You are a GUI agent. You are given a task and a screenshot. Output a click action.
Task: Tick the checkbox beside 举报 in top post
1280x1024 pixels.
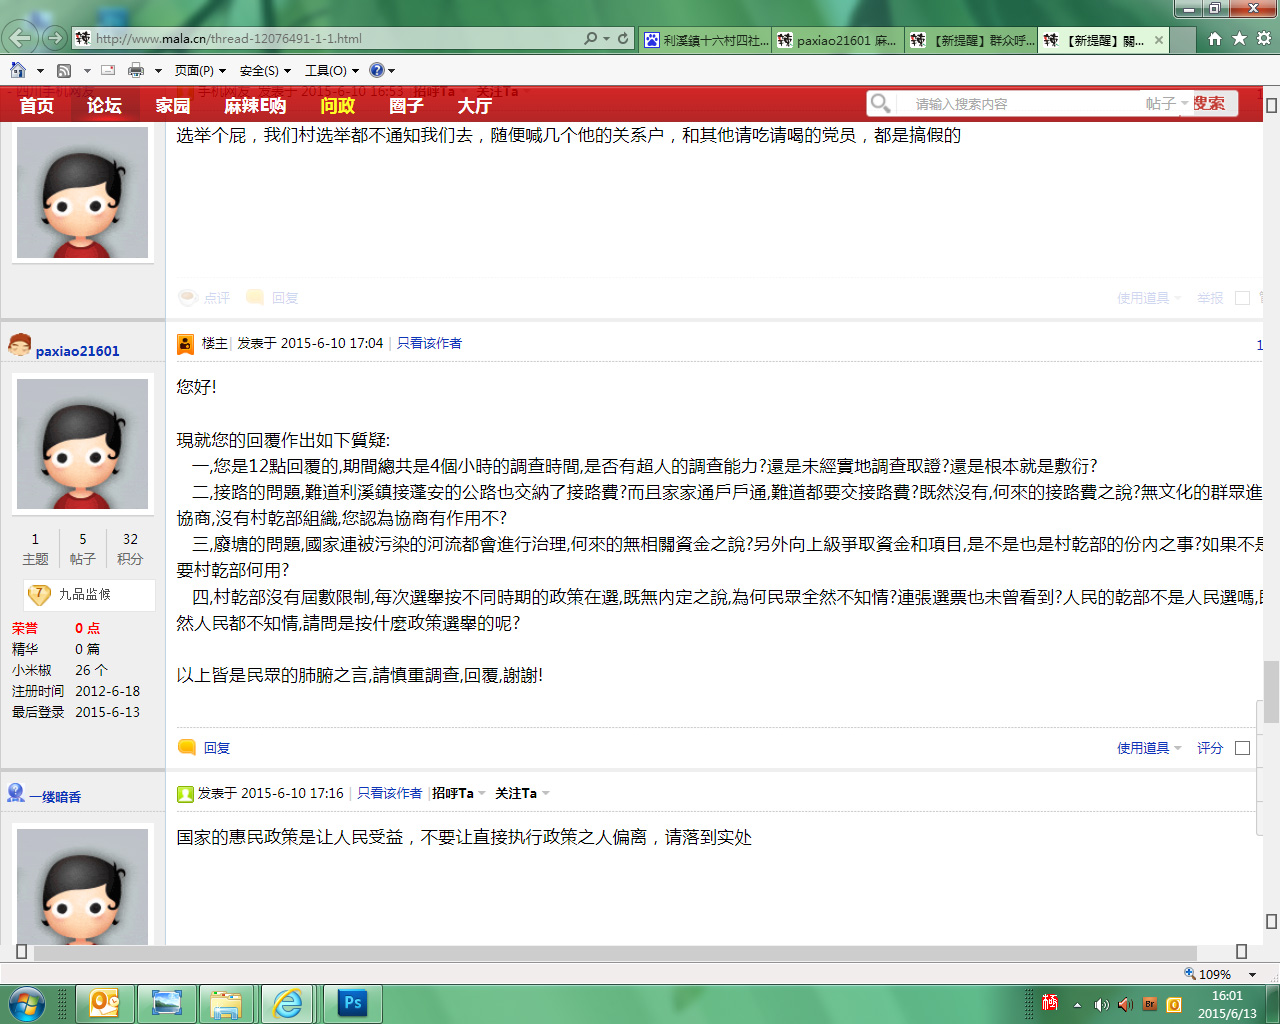1242,298
